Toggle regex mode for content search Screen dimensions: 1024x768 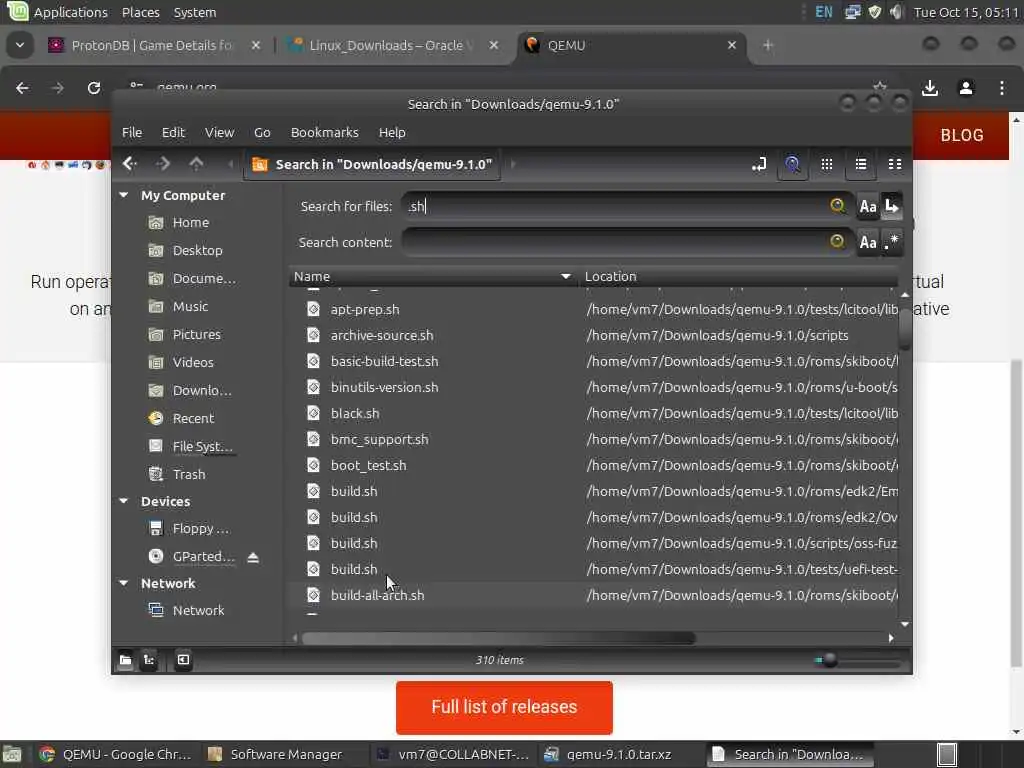click(x=892, y=242)
